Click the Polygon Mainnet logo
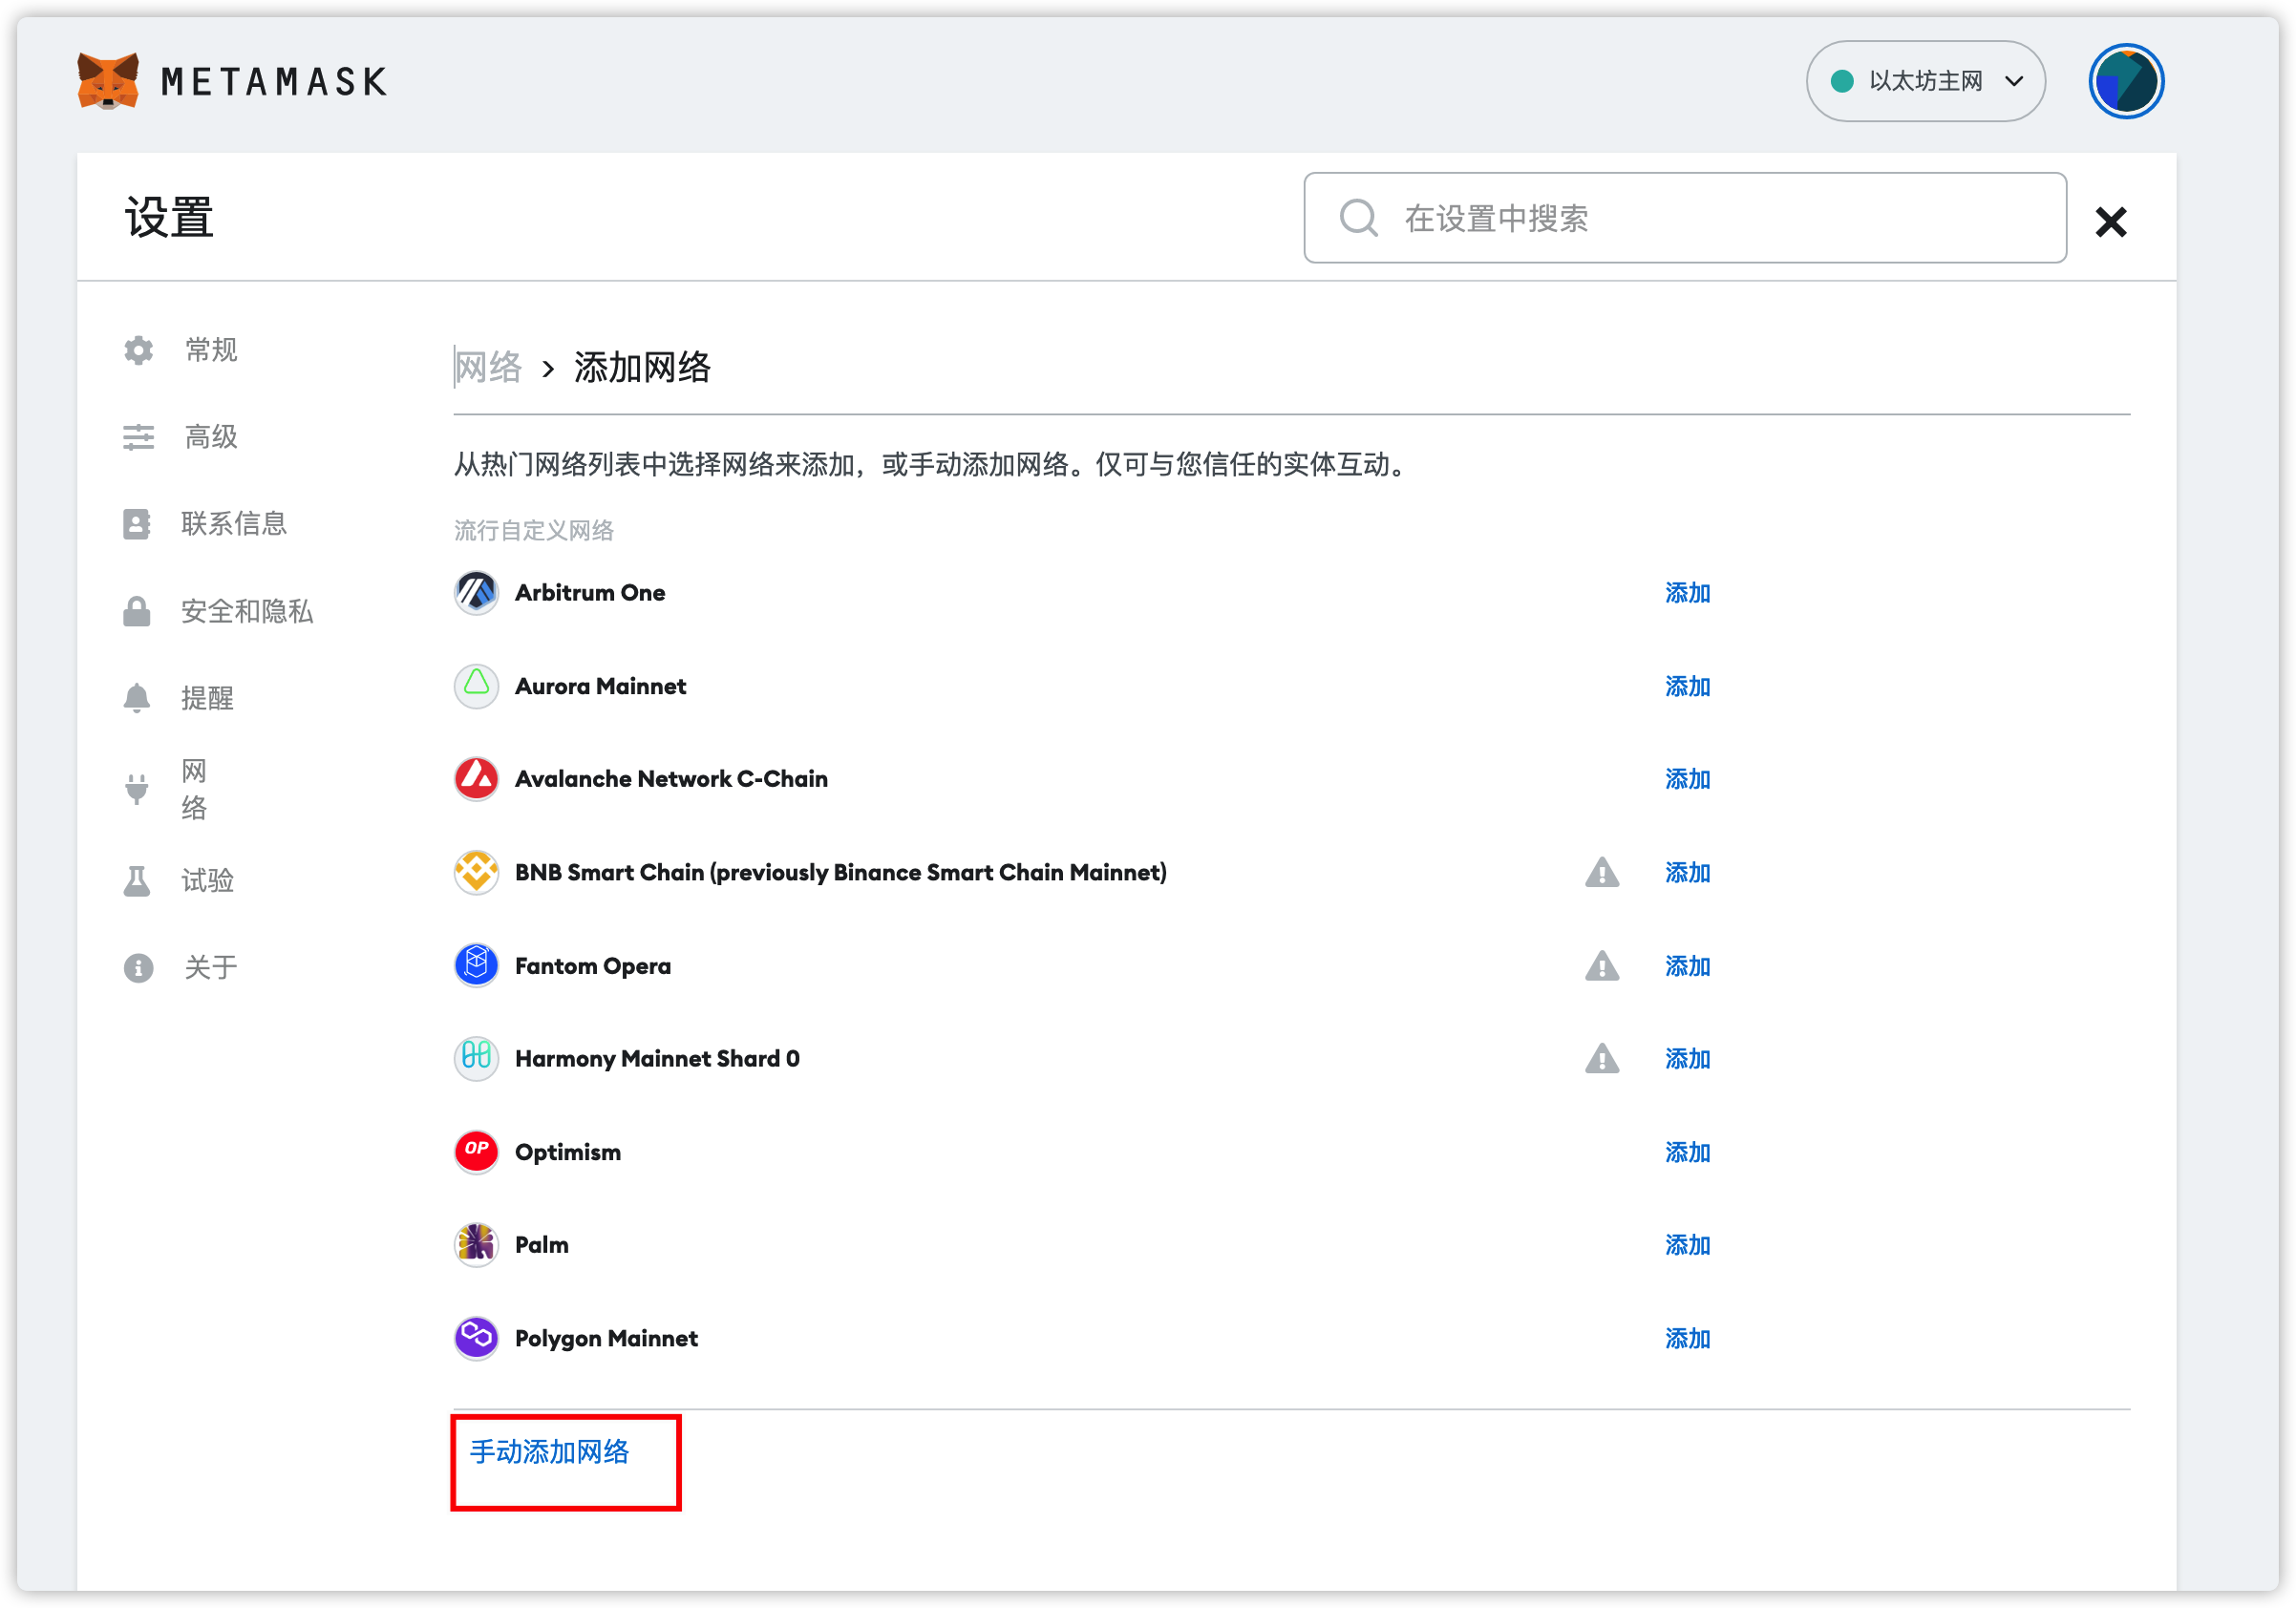Image resolution: width=2296 pixels, height=1608 pixels. (x=476, y=1338)
